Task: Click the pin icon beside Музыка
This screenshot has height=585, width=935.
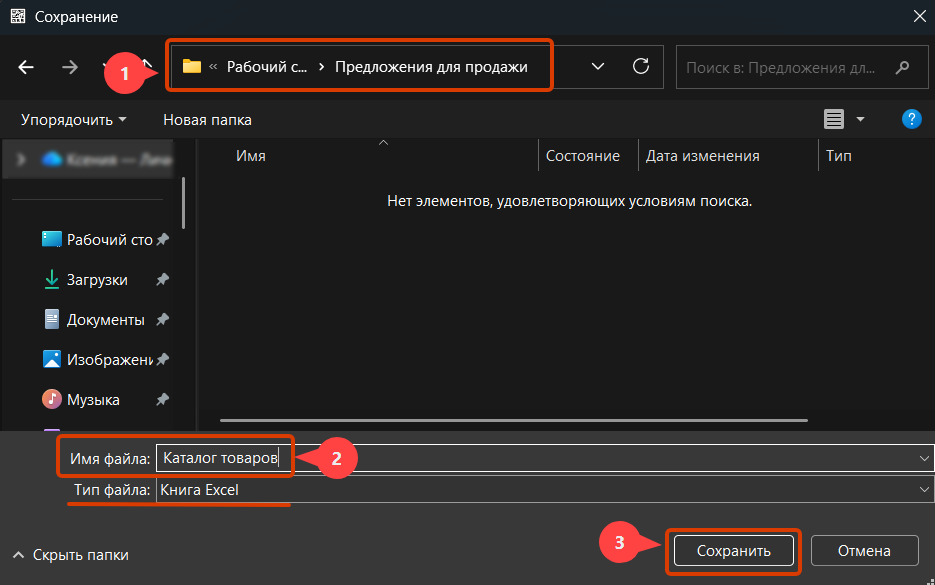Action: point(163,400)
